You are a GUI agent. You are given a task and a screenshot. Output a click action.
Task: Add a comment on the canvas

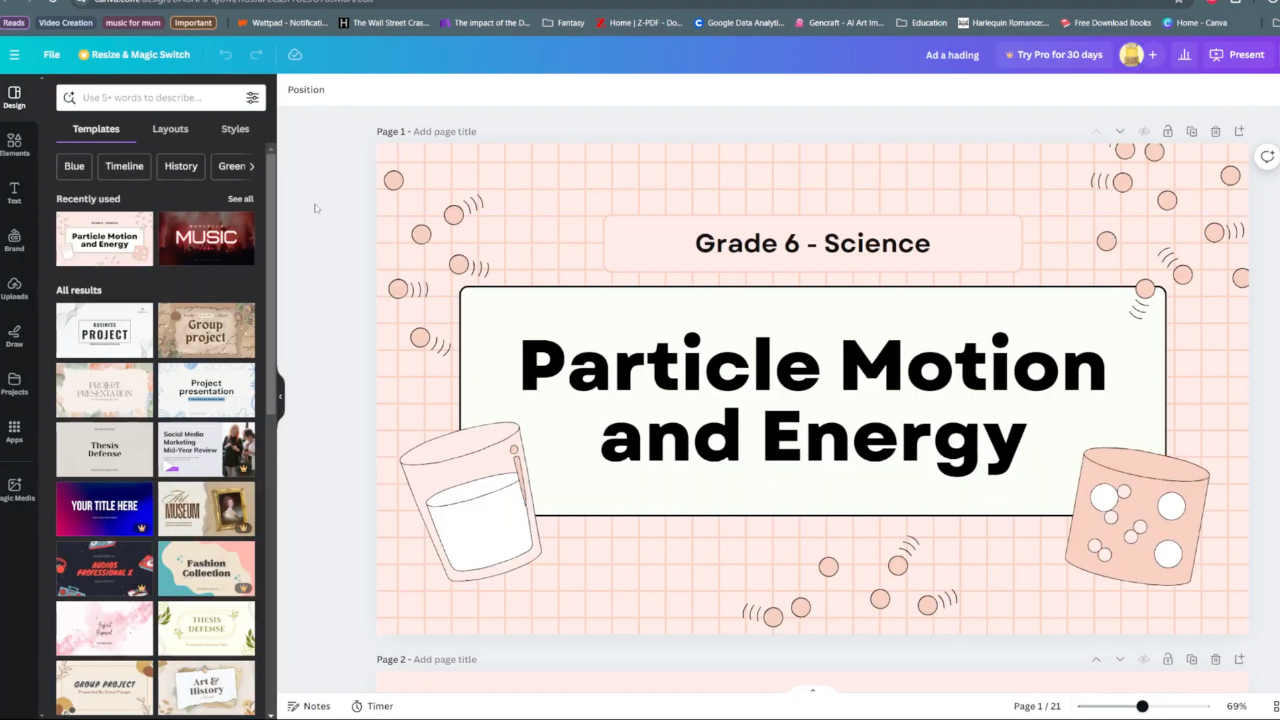coord(1267,156)
